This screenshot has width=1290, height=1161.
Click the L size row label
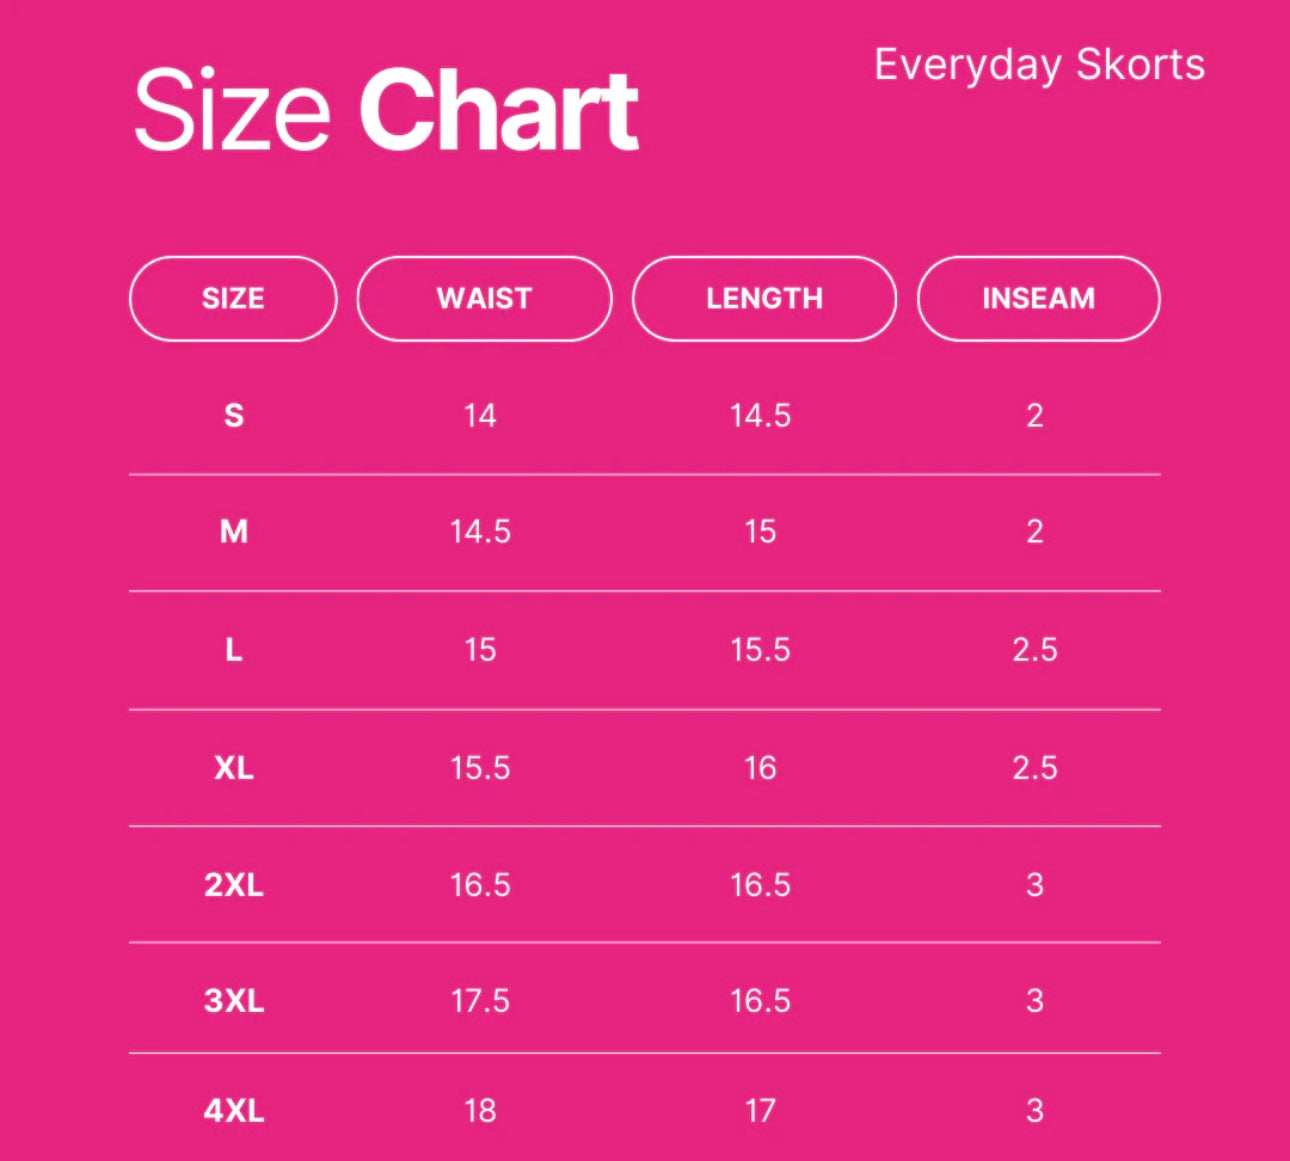[234, 650]
